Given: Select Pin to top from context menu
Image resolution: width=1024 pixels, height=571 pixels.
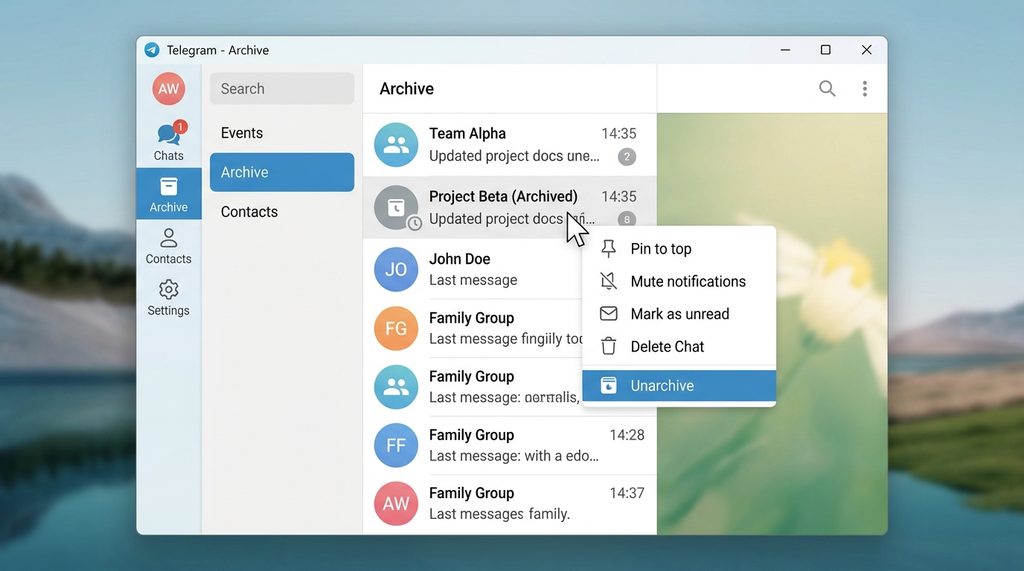Looking at the screenshot, I should 660,249.
